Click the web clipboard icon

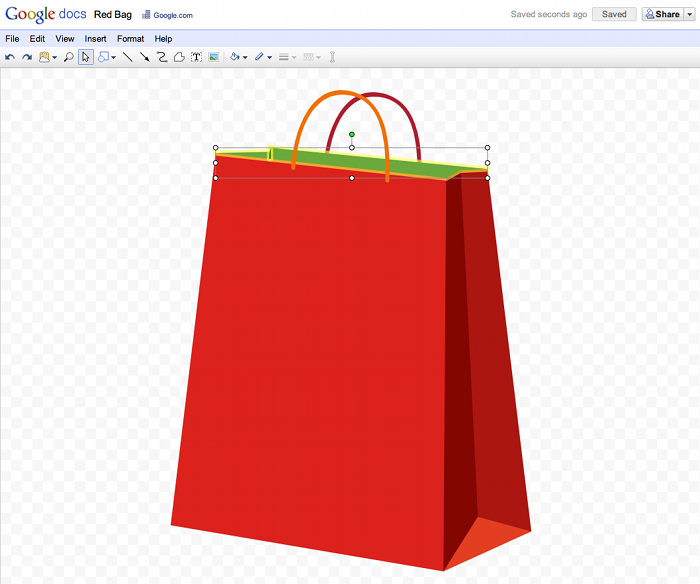(x=44, y=57)
